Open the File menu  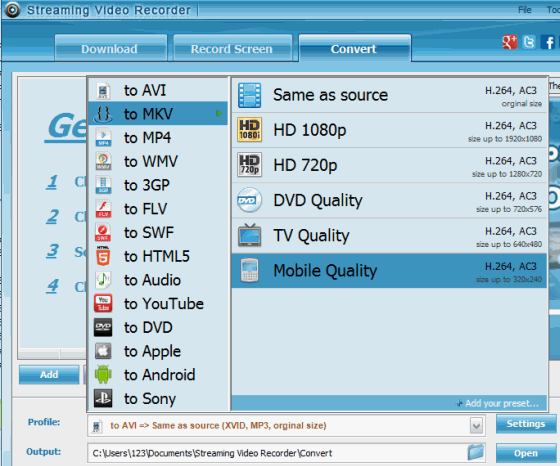click(525, 10)
